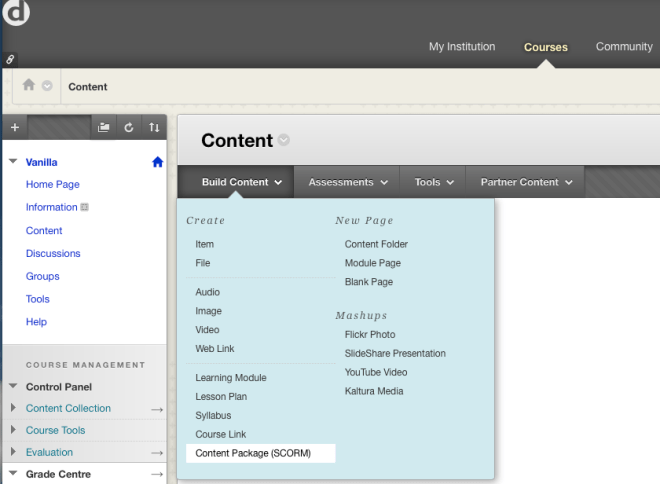The width and height of the screenshot is (660, 484).
Task: Choose Image in Build Content menu
Action: tap(208, 311)
